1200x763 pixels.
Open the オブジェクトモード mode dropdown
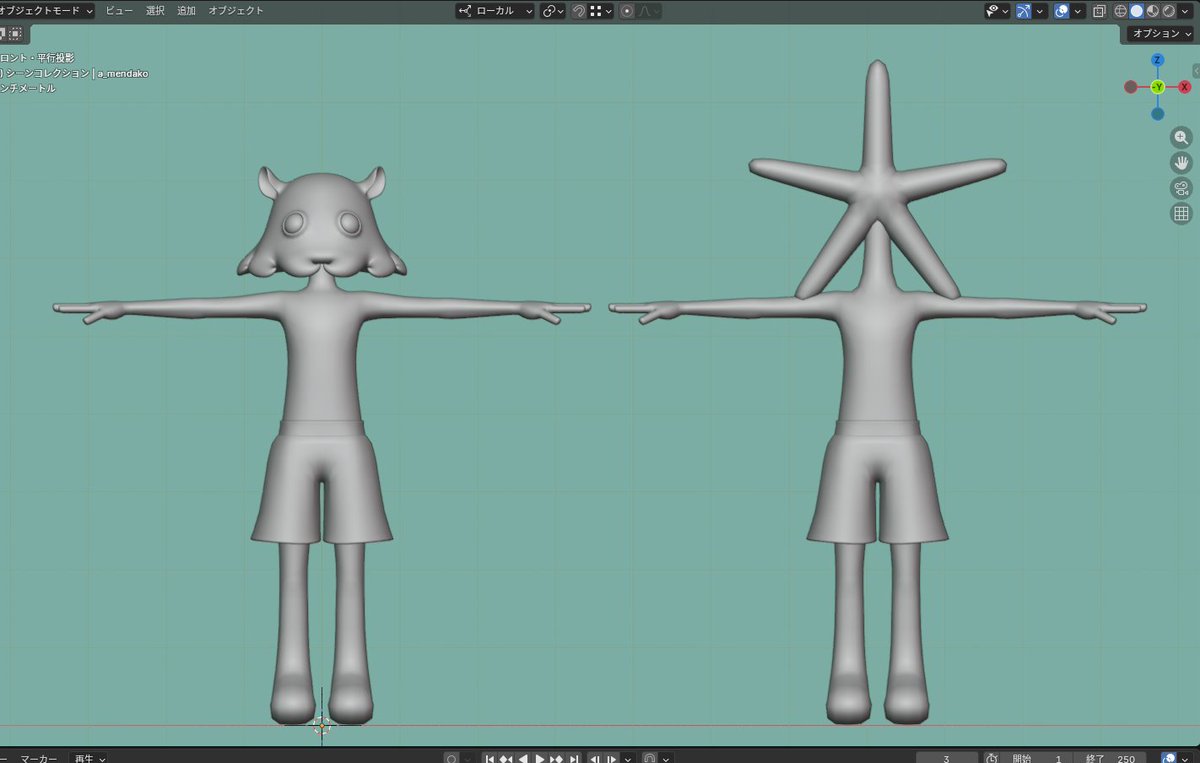pos(47,10)
